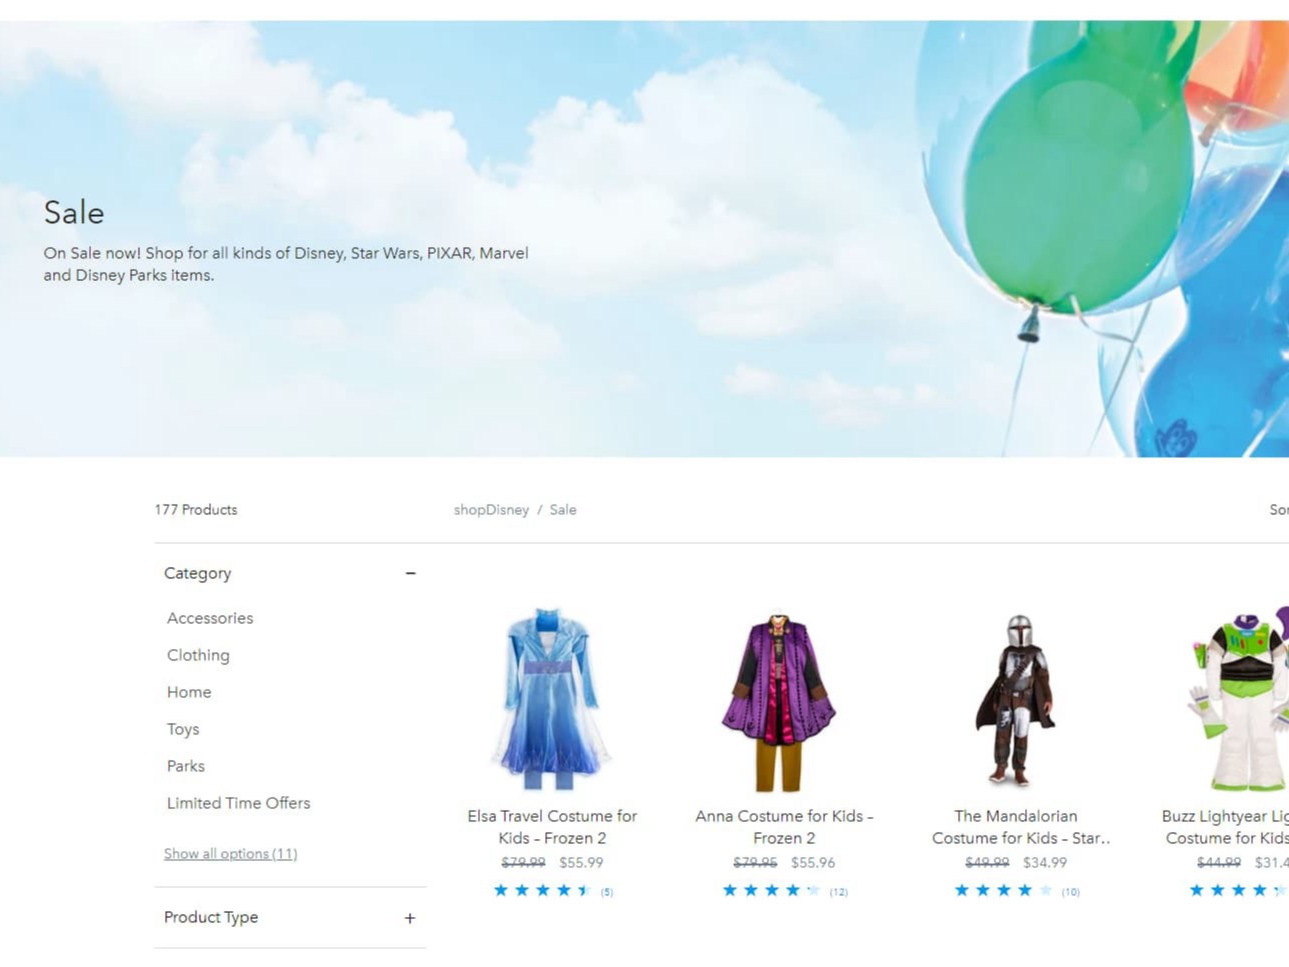Viewport: 1289px width, 967px height.
Task: Filter by Accessories category
Action: point(210,618)
